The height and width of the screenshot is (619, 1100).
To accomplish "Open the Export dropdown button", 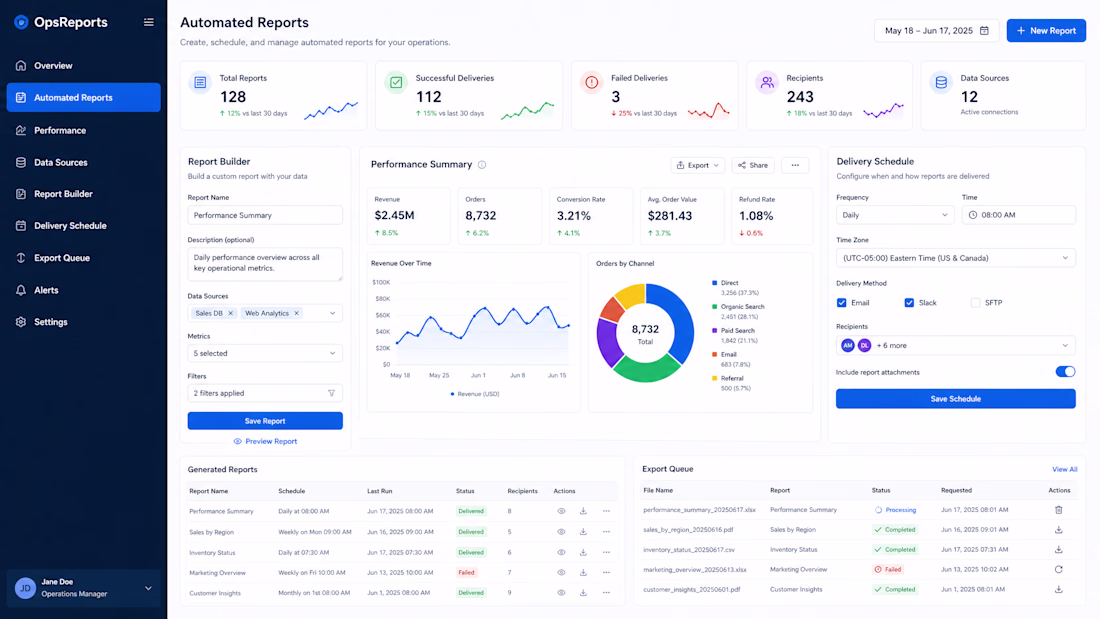I will (697, 166).
